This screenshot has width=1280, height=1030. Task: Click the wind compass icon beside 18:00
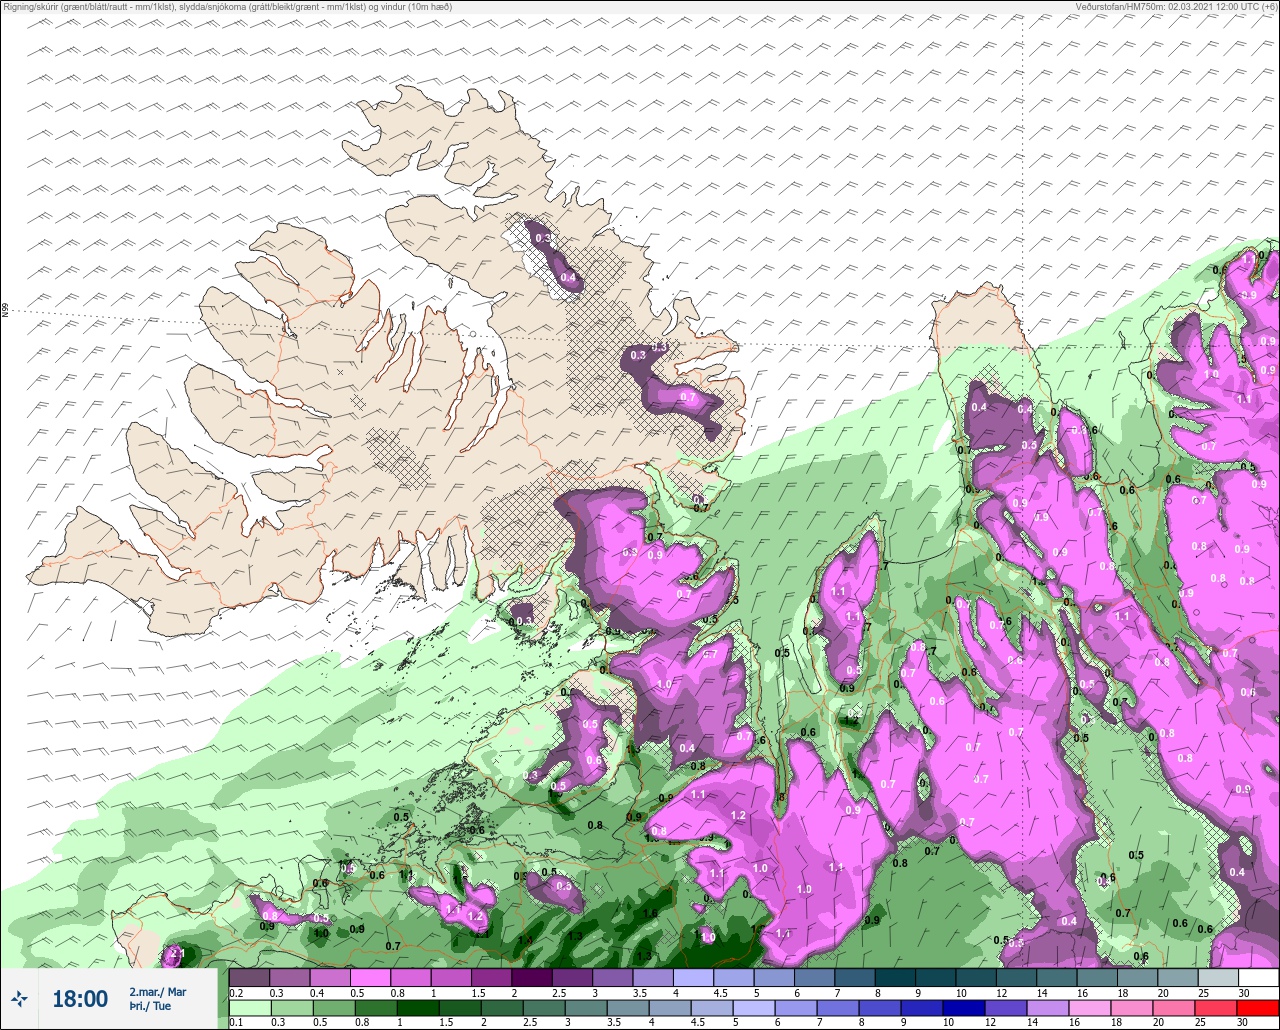[19, 998]
